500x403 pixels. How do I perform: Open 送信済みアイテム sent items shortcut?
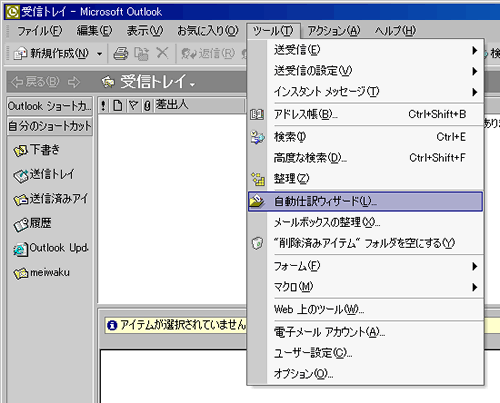(51, 199)
